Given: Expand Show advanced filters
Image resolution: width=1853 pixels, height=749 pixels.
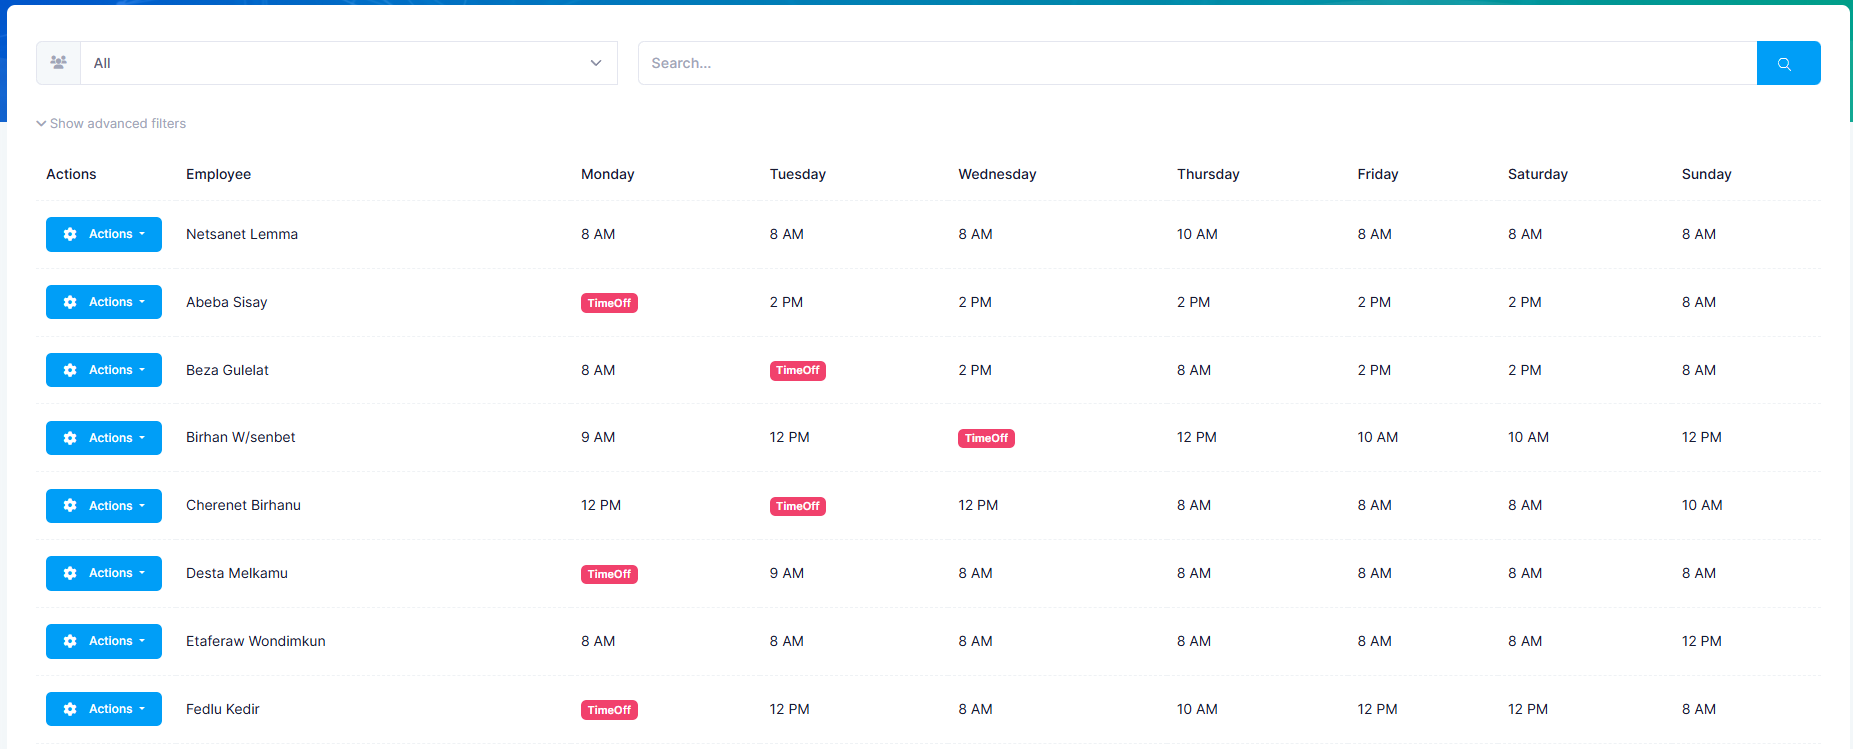Looking at the screenshot, I should 112,124.
